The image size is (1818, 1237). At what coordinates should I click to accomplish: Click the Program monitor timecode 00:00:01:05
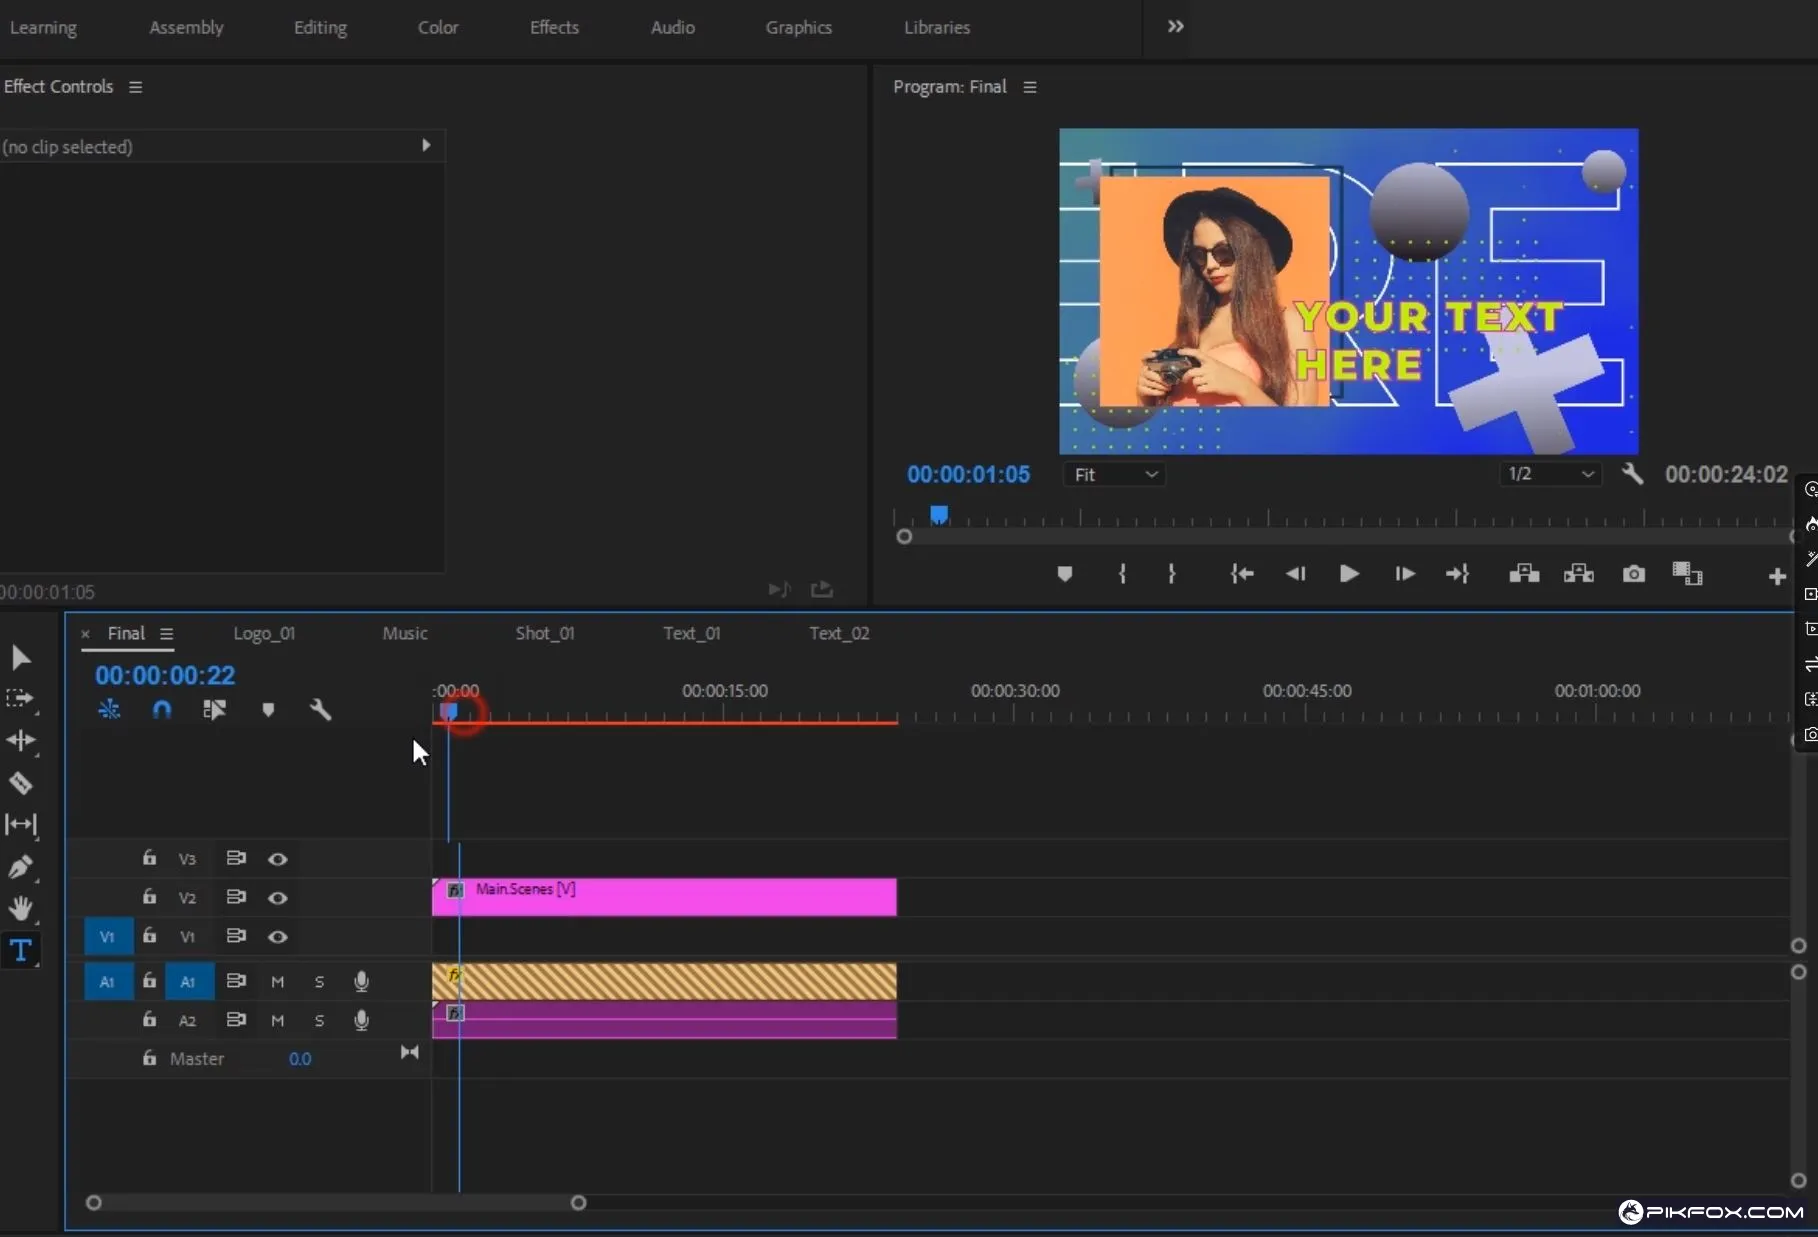(968, 475)
